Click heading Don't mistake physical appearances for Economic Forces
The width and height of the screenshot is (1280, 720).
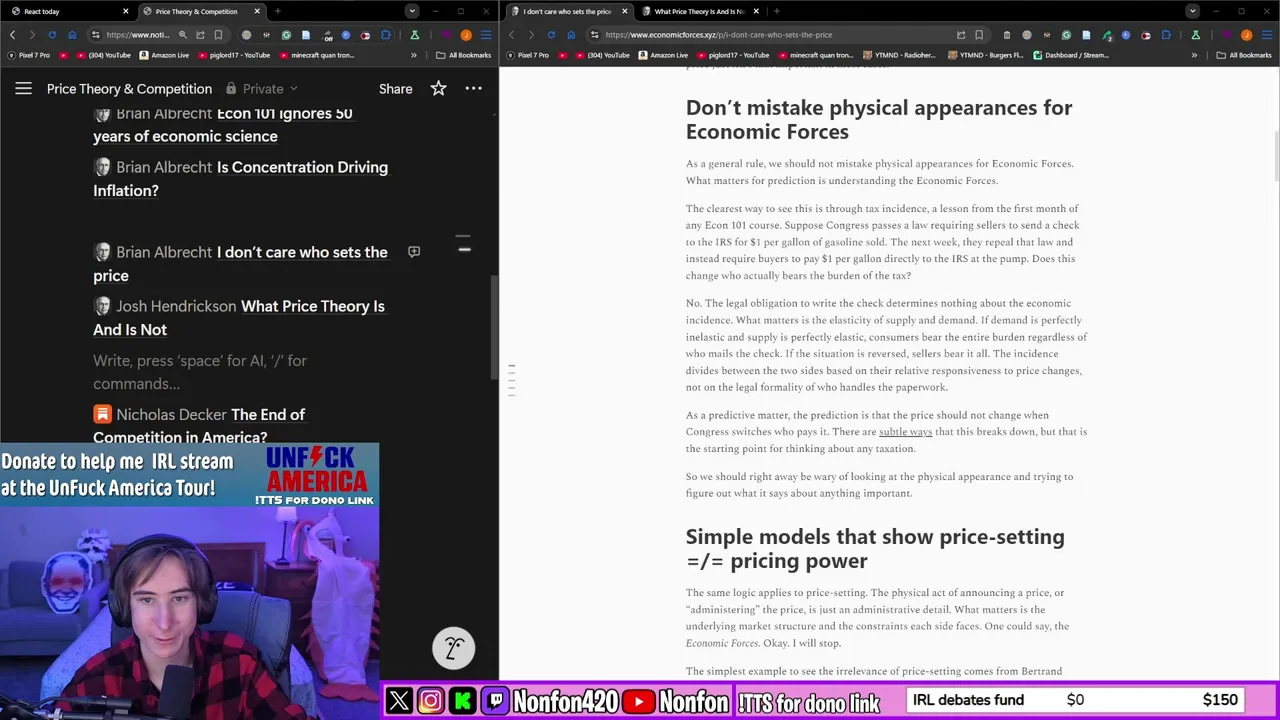click(878, 119)
